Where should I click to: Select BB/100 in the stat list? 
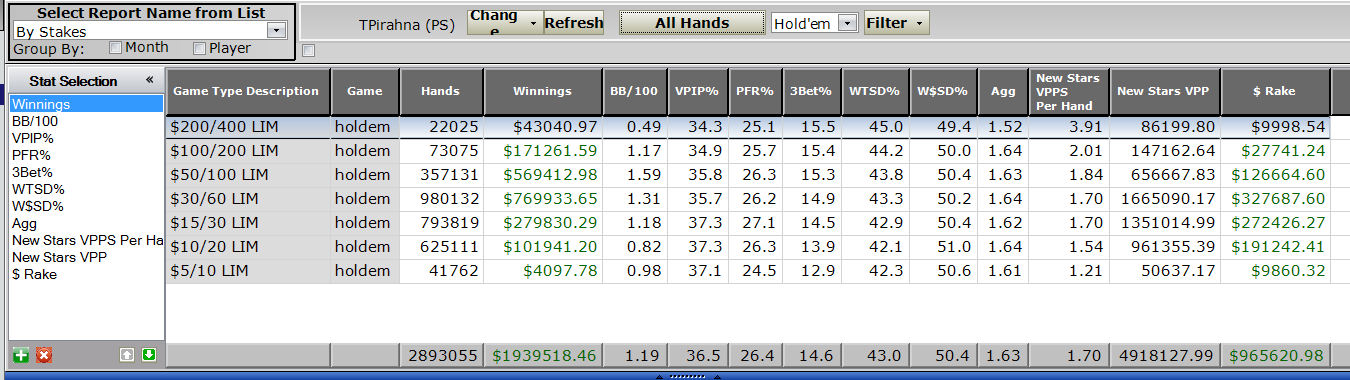click(86, 121)
